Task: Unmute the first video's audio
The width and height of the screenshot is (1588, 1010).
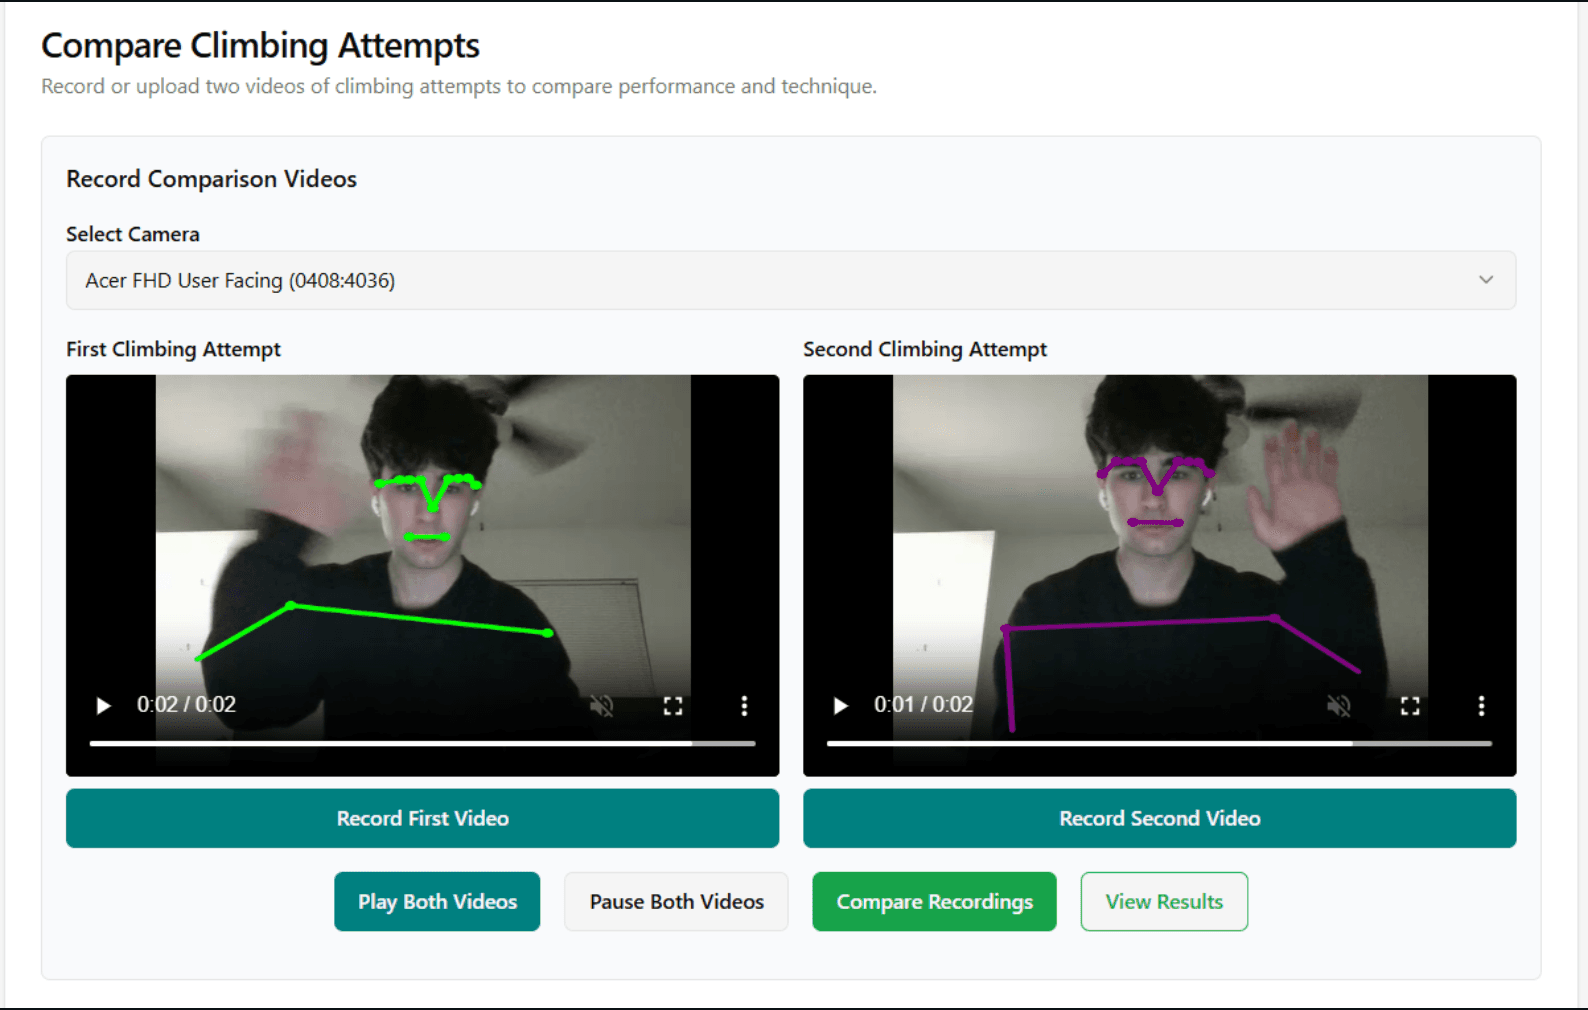Action: point(601,706)
